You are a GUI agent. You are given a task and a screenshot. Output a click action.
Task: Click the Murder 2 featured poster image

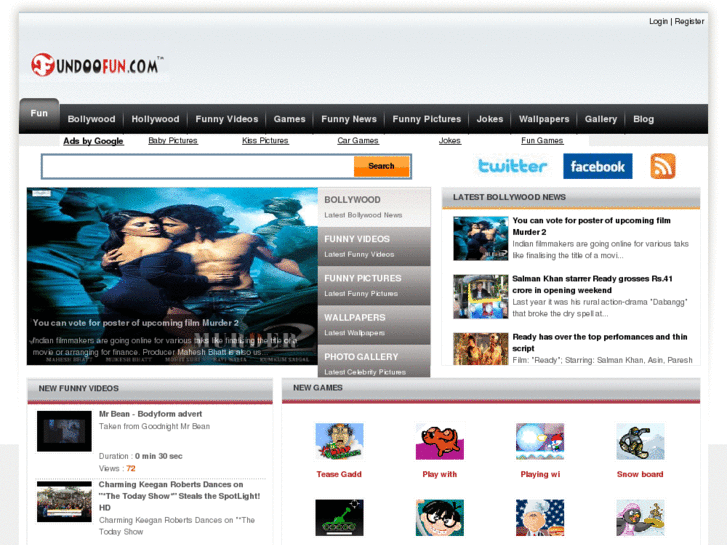pos(172,276)
